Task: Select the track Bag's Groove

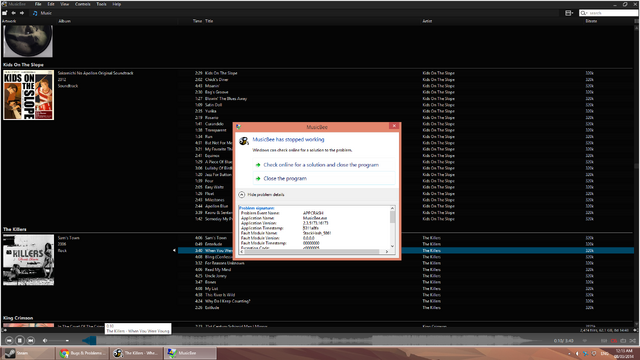Action: (x=217, y=92)
